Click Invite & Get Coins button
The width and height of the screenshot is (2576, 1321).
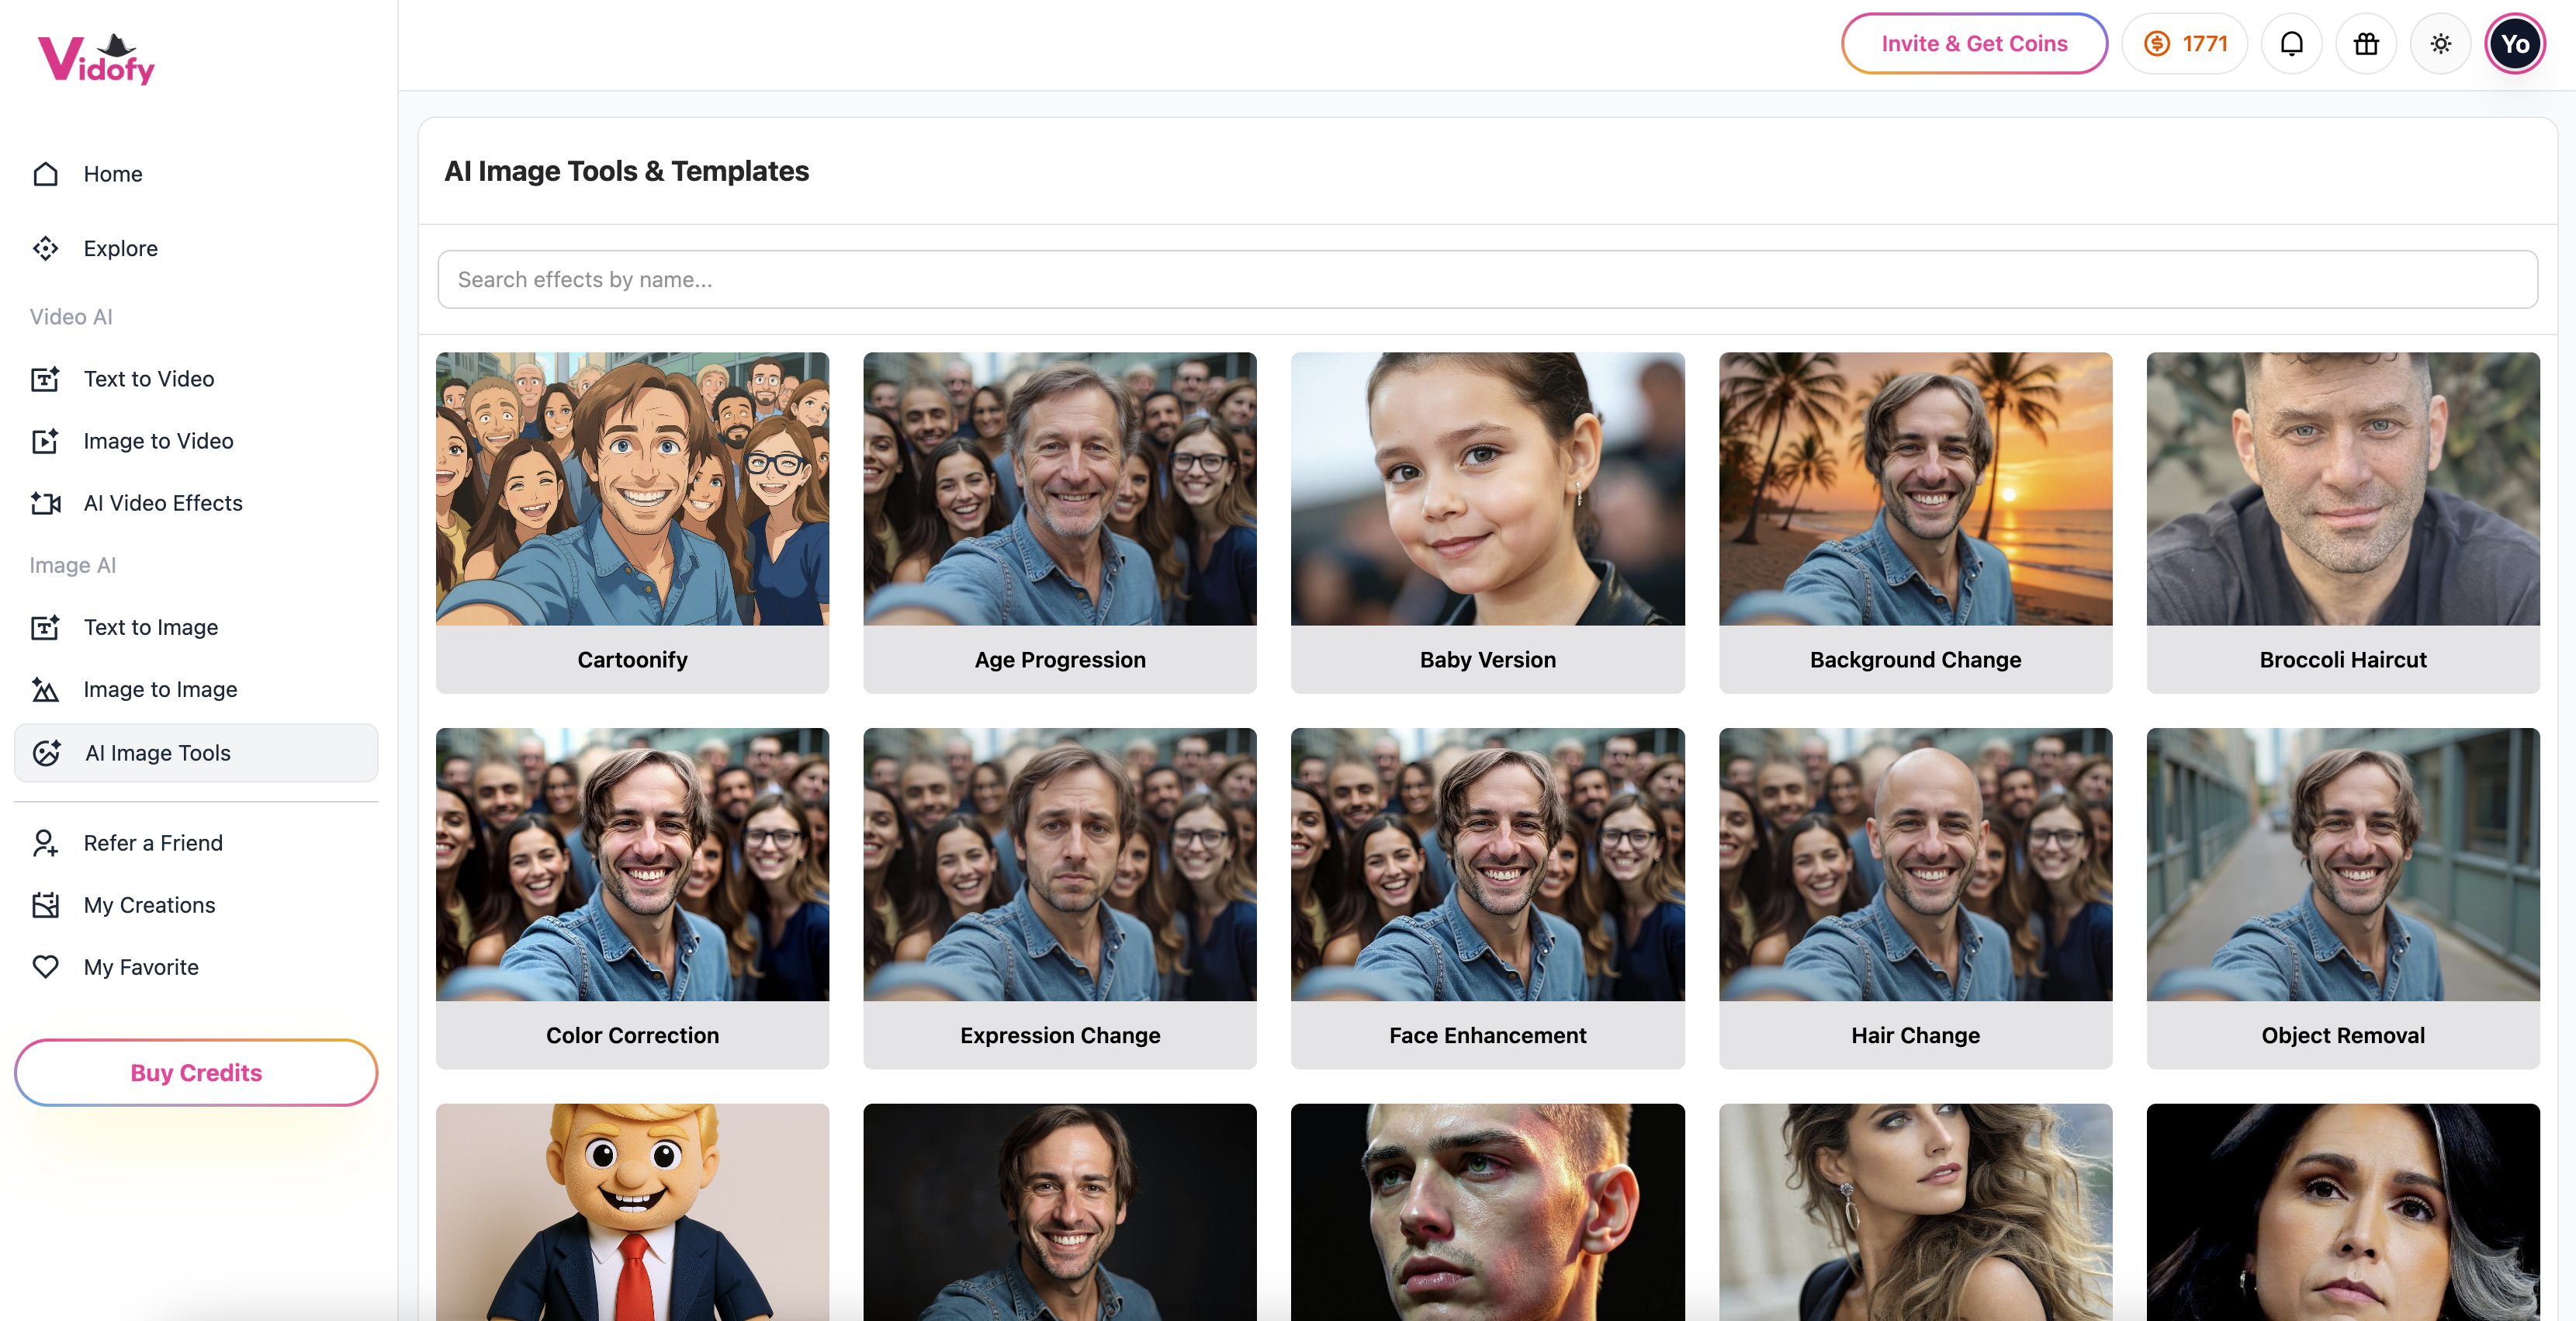tap(1973, 44)
